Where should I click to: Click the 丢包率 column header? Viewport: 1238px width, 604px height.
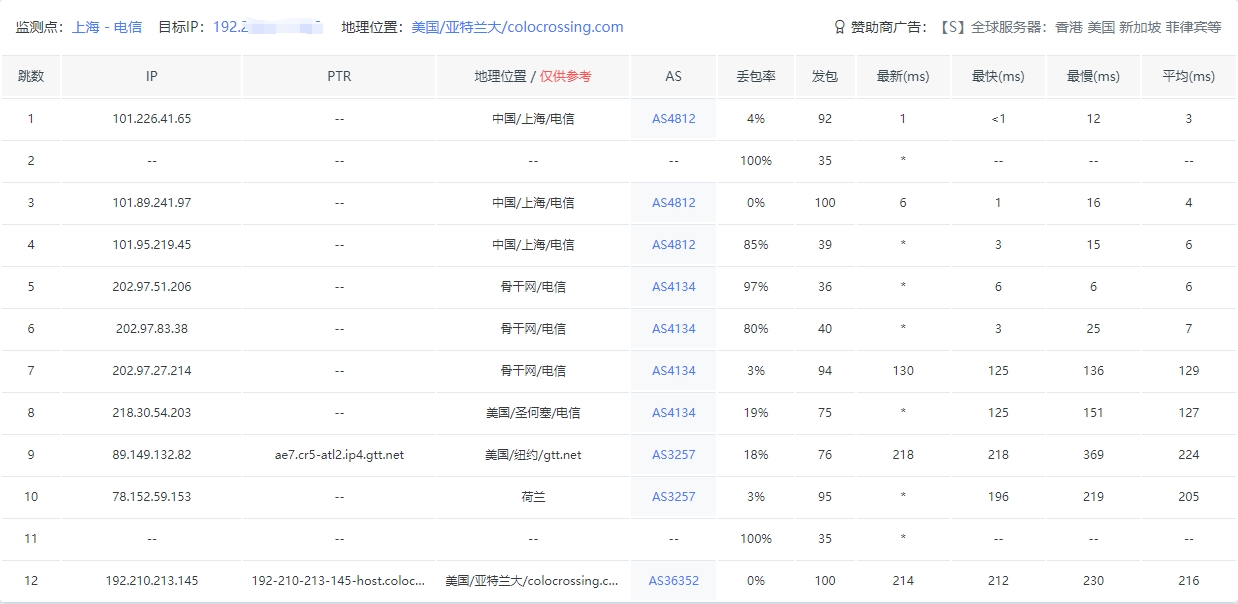click(756, 76)
